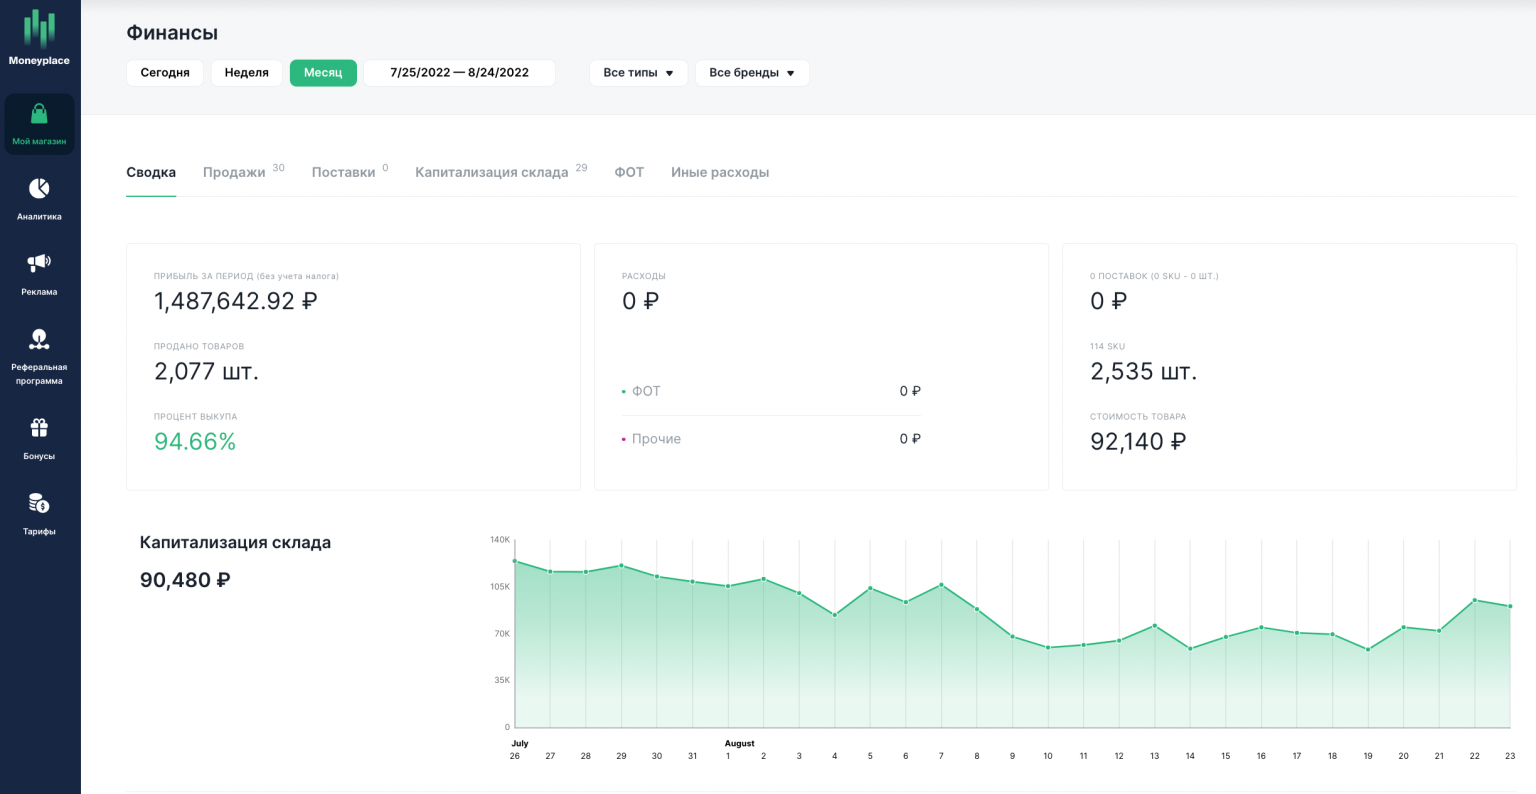The image size is (1536, 794).
Task: Click the Moneyplace logo icon
Action: (x=39, y=29)
